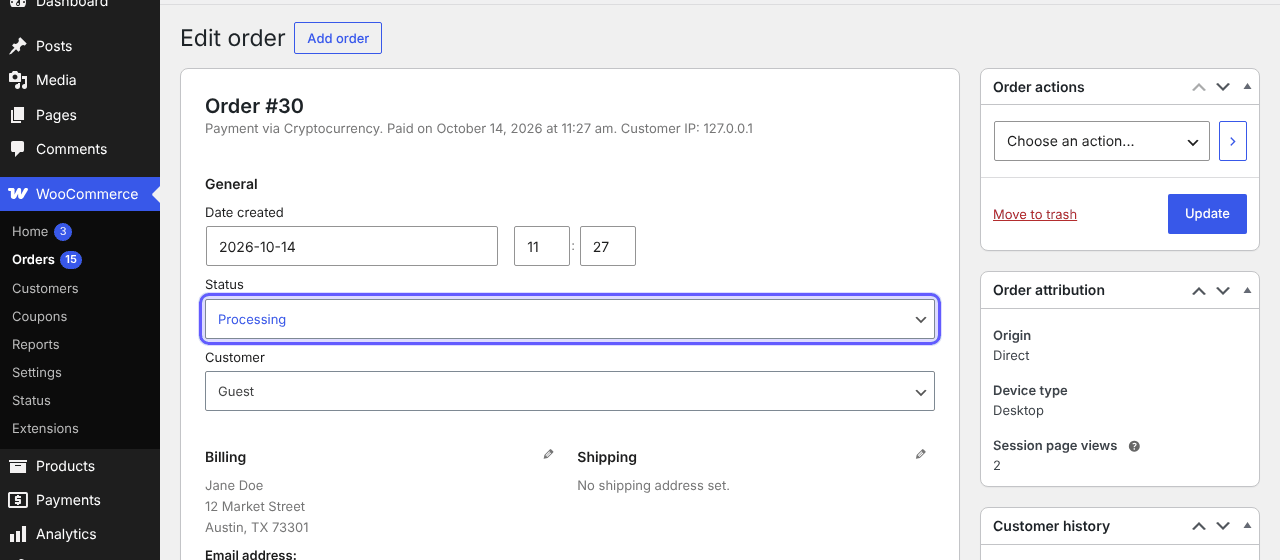
Task: Click the Origin value Direct
Action: [1011, 355]
